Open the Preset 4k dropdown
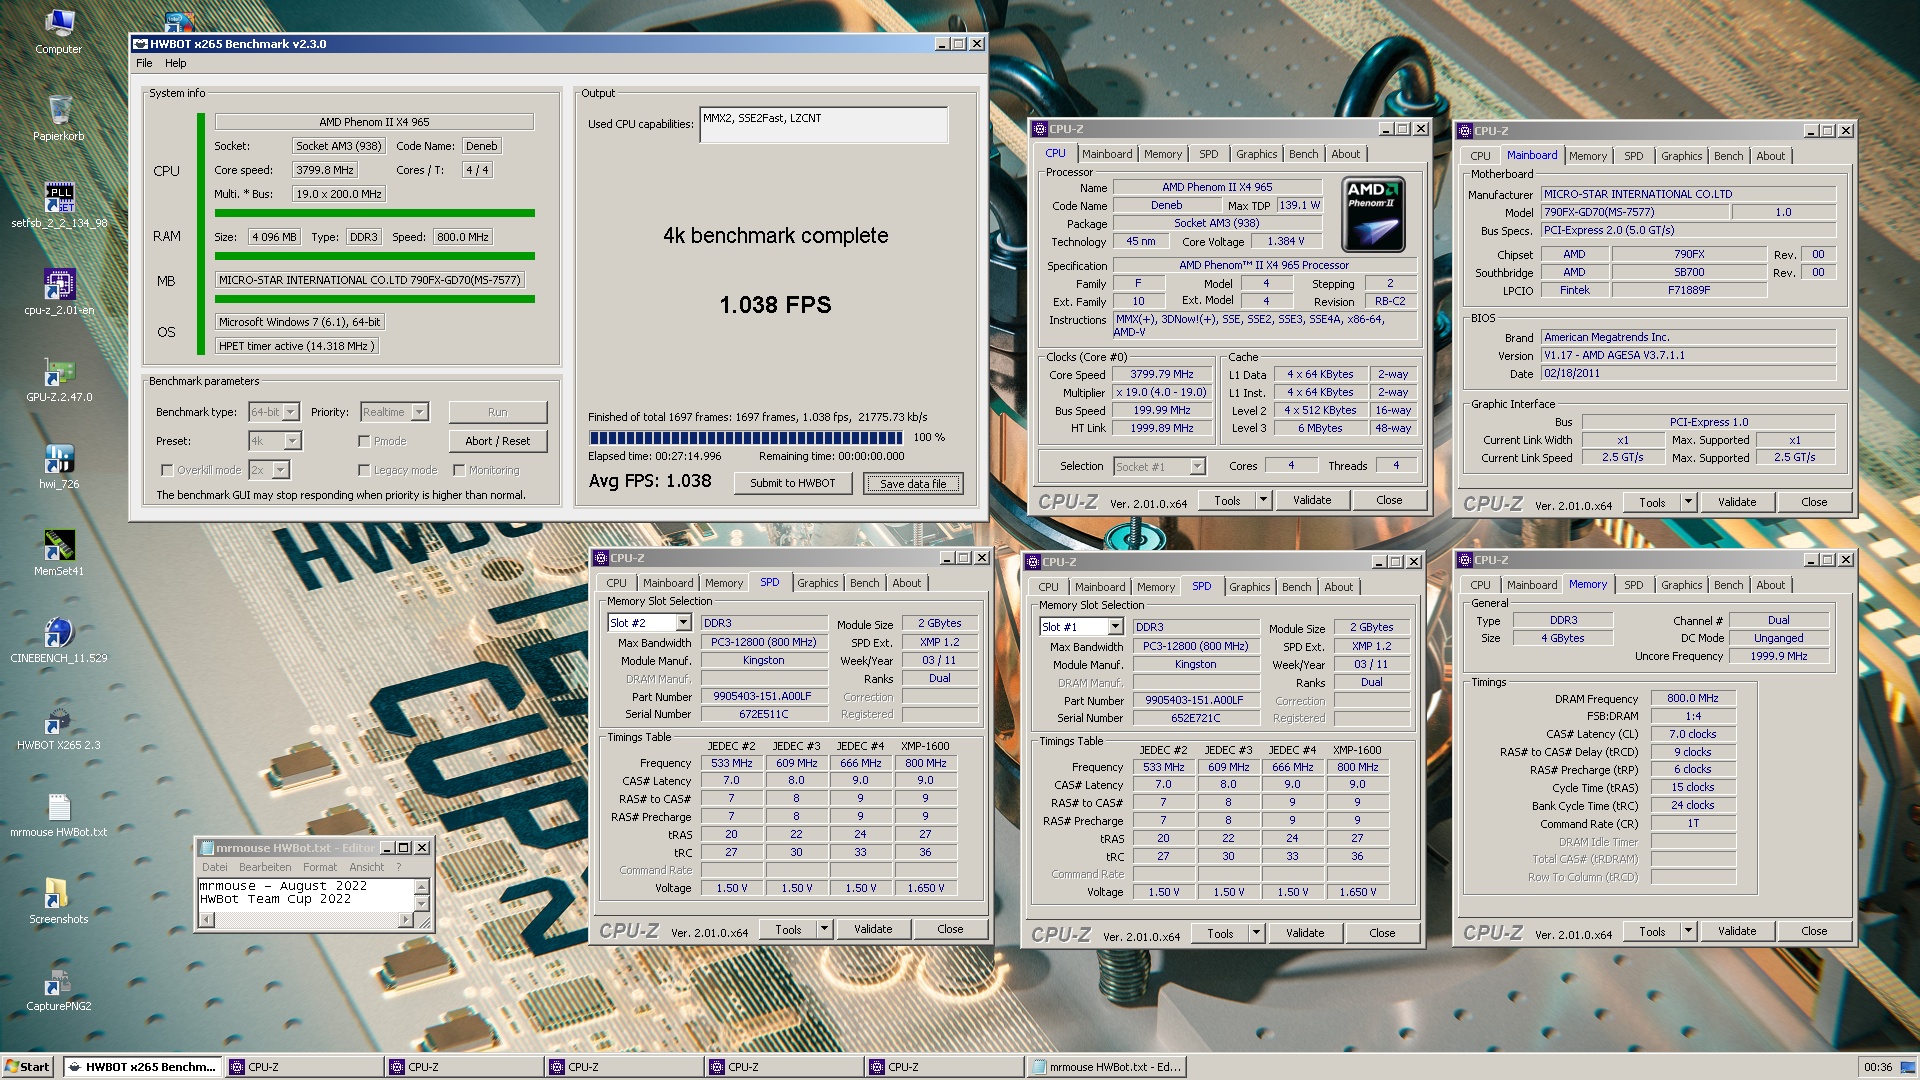This screenshot has height=1080, width=1920. pos(292,441)
